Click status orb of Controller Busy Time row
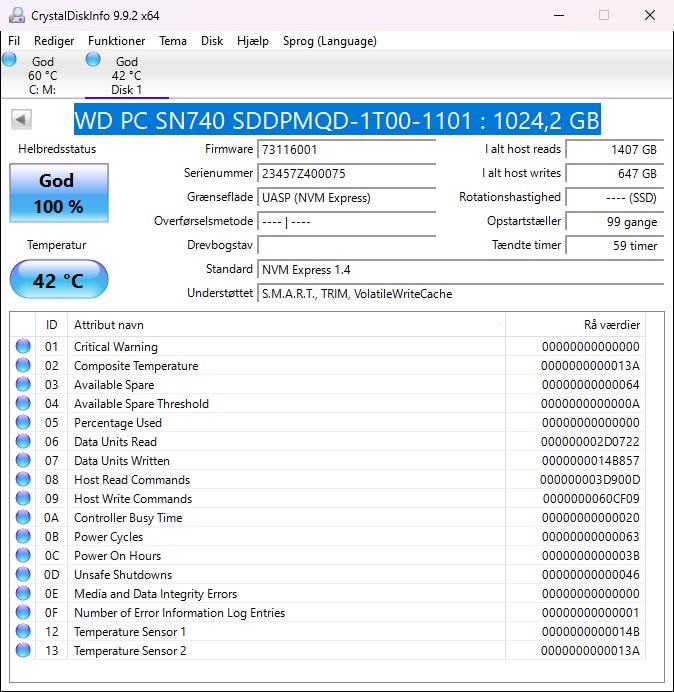 pyautogui.click(x=23, y=517)
